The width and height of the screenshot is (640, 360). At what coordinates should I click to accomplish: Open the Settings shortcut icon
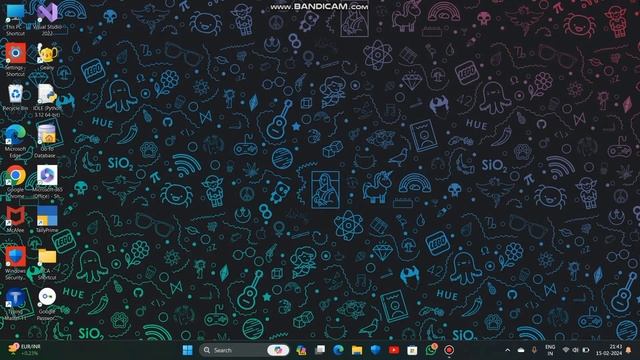pos(16,60)
